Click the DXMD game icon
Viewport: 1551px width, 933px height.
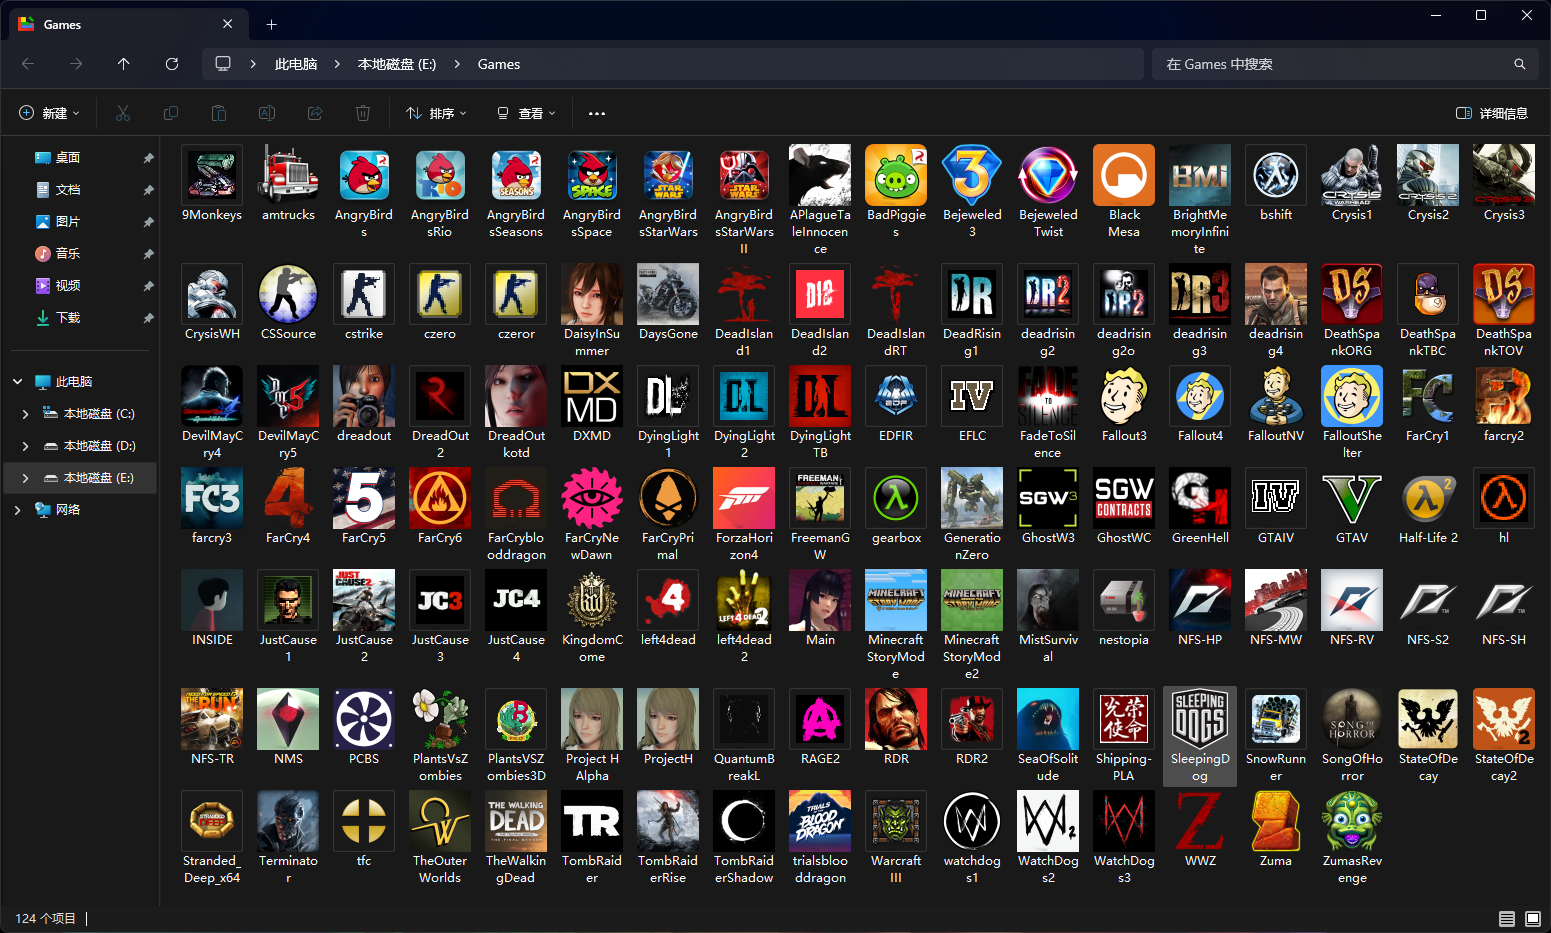(592, 397)
